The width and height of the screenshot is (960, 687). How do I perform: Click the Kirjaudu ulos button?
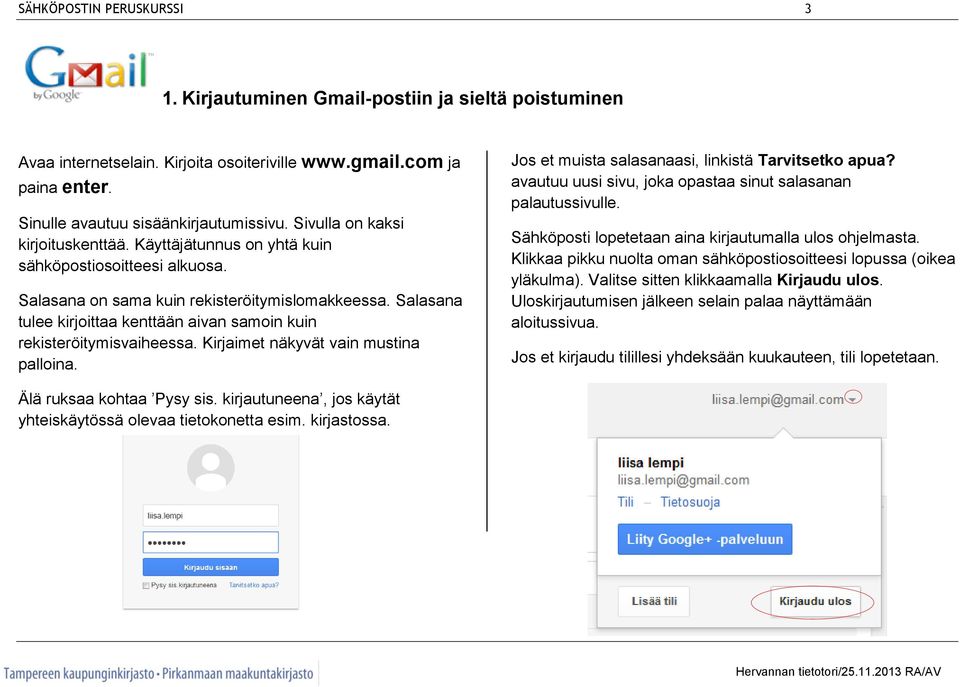tap(815, 601)
